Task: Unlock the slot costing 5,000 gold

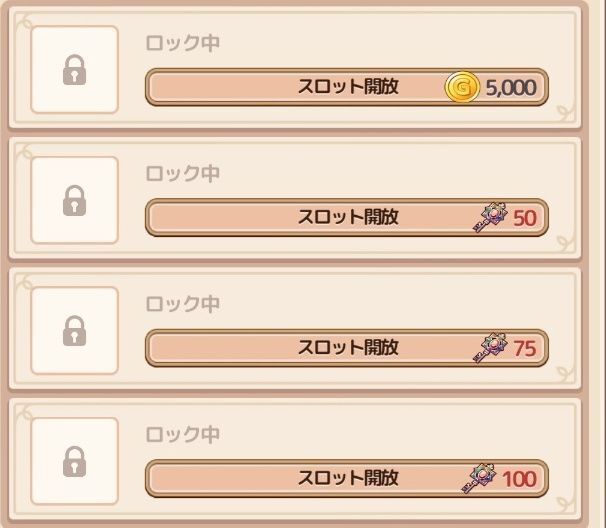Action: point(347,87)
